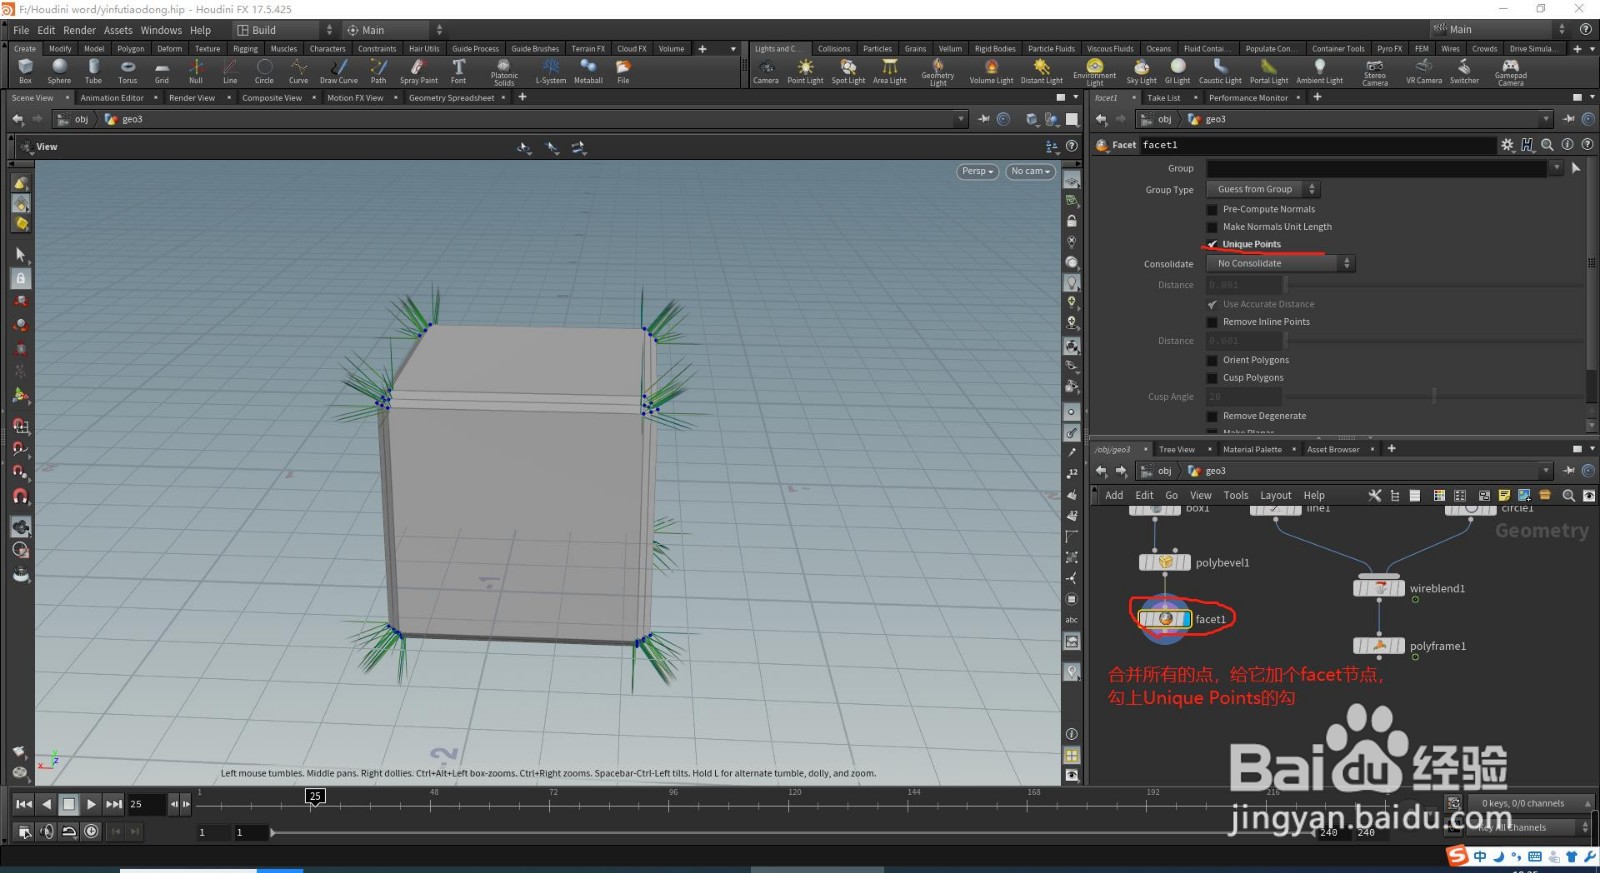Click the facet1 node in network
This screenshot has width=1600, height=873.
tap(1165, 619)
